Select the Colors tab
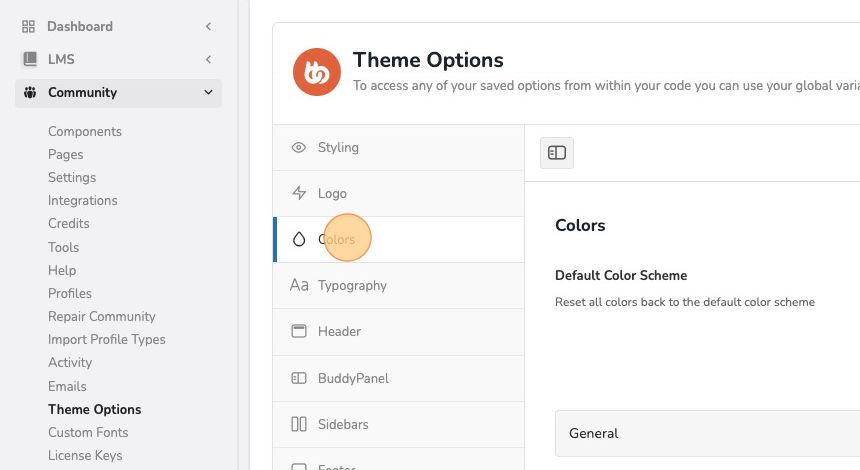 tap(399, 240)
